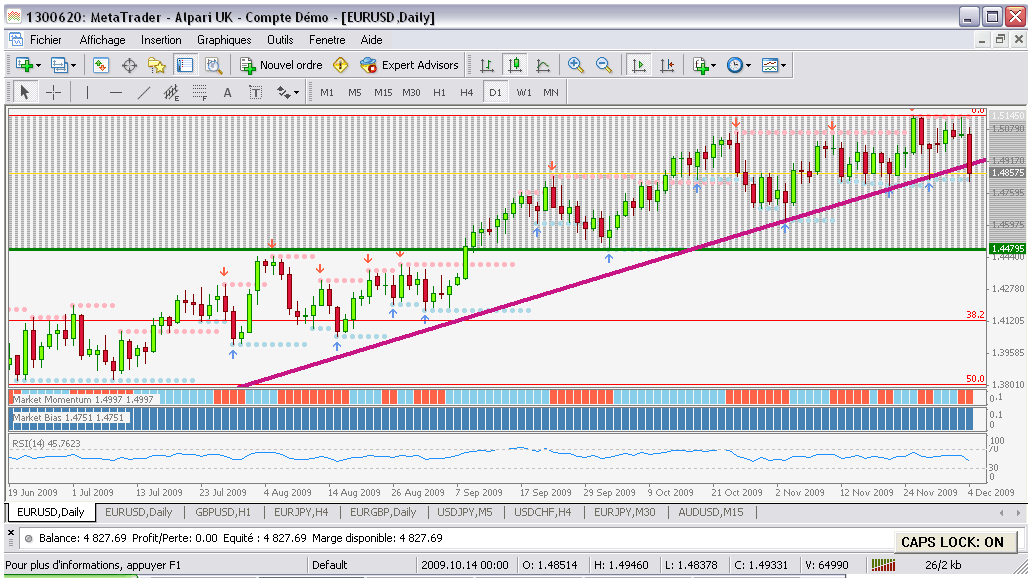Click the Nouvel ordre button
The image size is (1032, 578).
(x=282, y=65)
